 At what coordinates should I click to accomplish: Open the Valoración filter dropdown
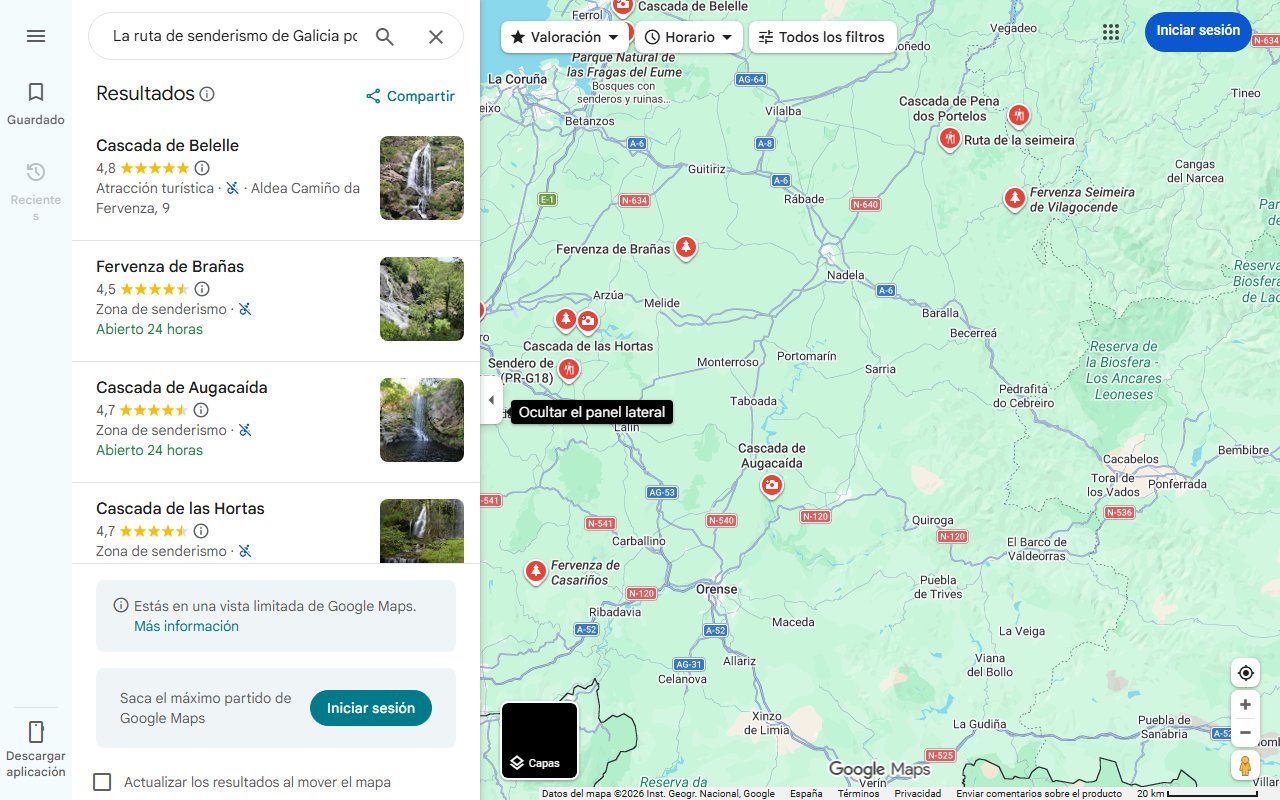(x=563, y=37)
